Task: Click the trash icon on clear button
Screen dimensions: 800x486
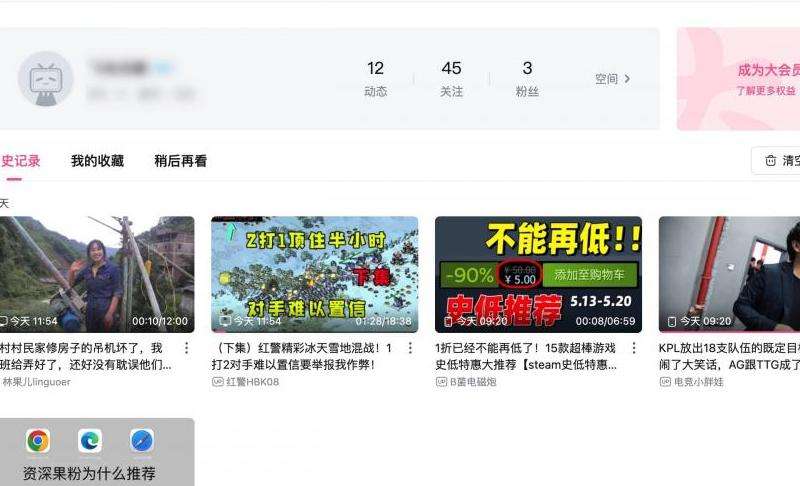Action: pyautogui.click(x=770, y=161)
